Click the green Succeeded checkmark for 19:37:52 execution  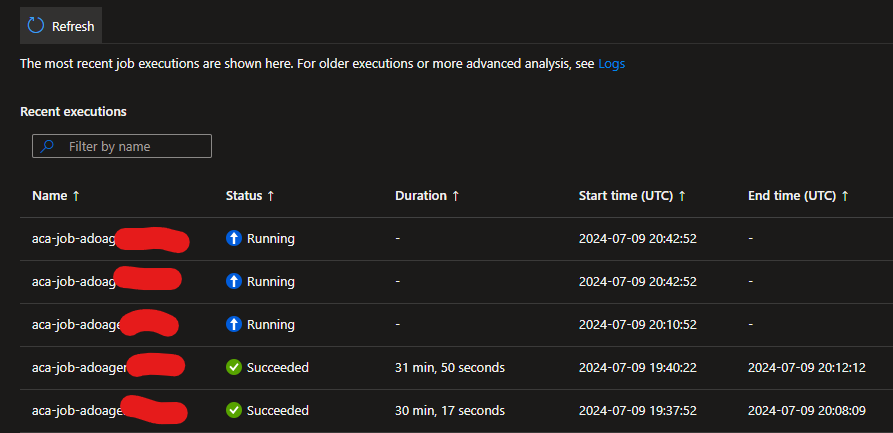point(234,410)
